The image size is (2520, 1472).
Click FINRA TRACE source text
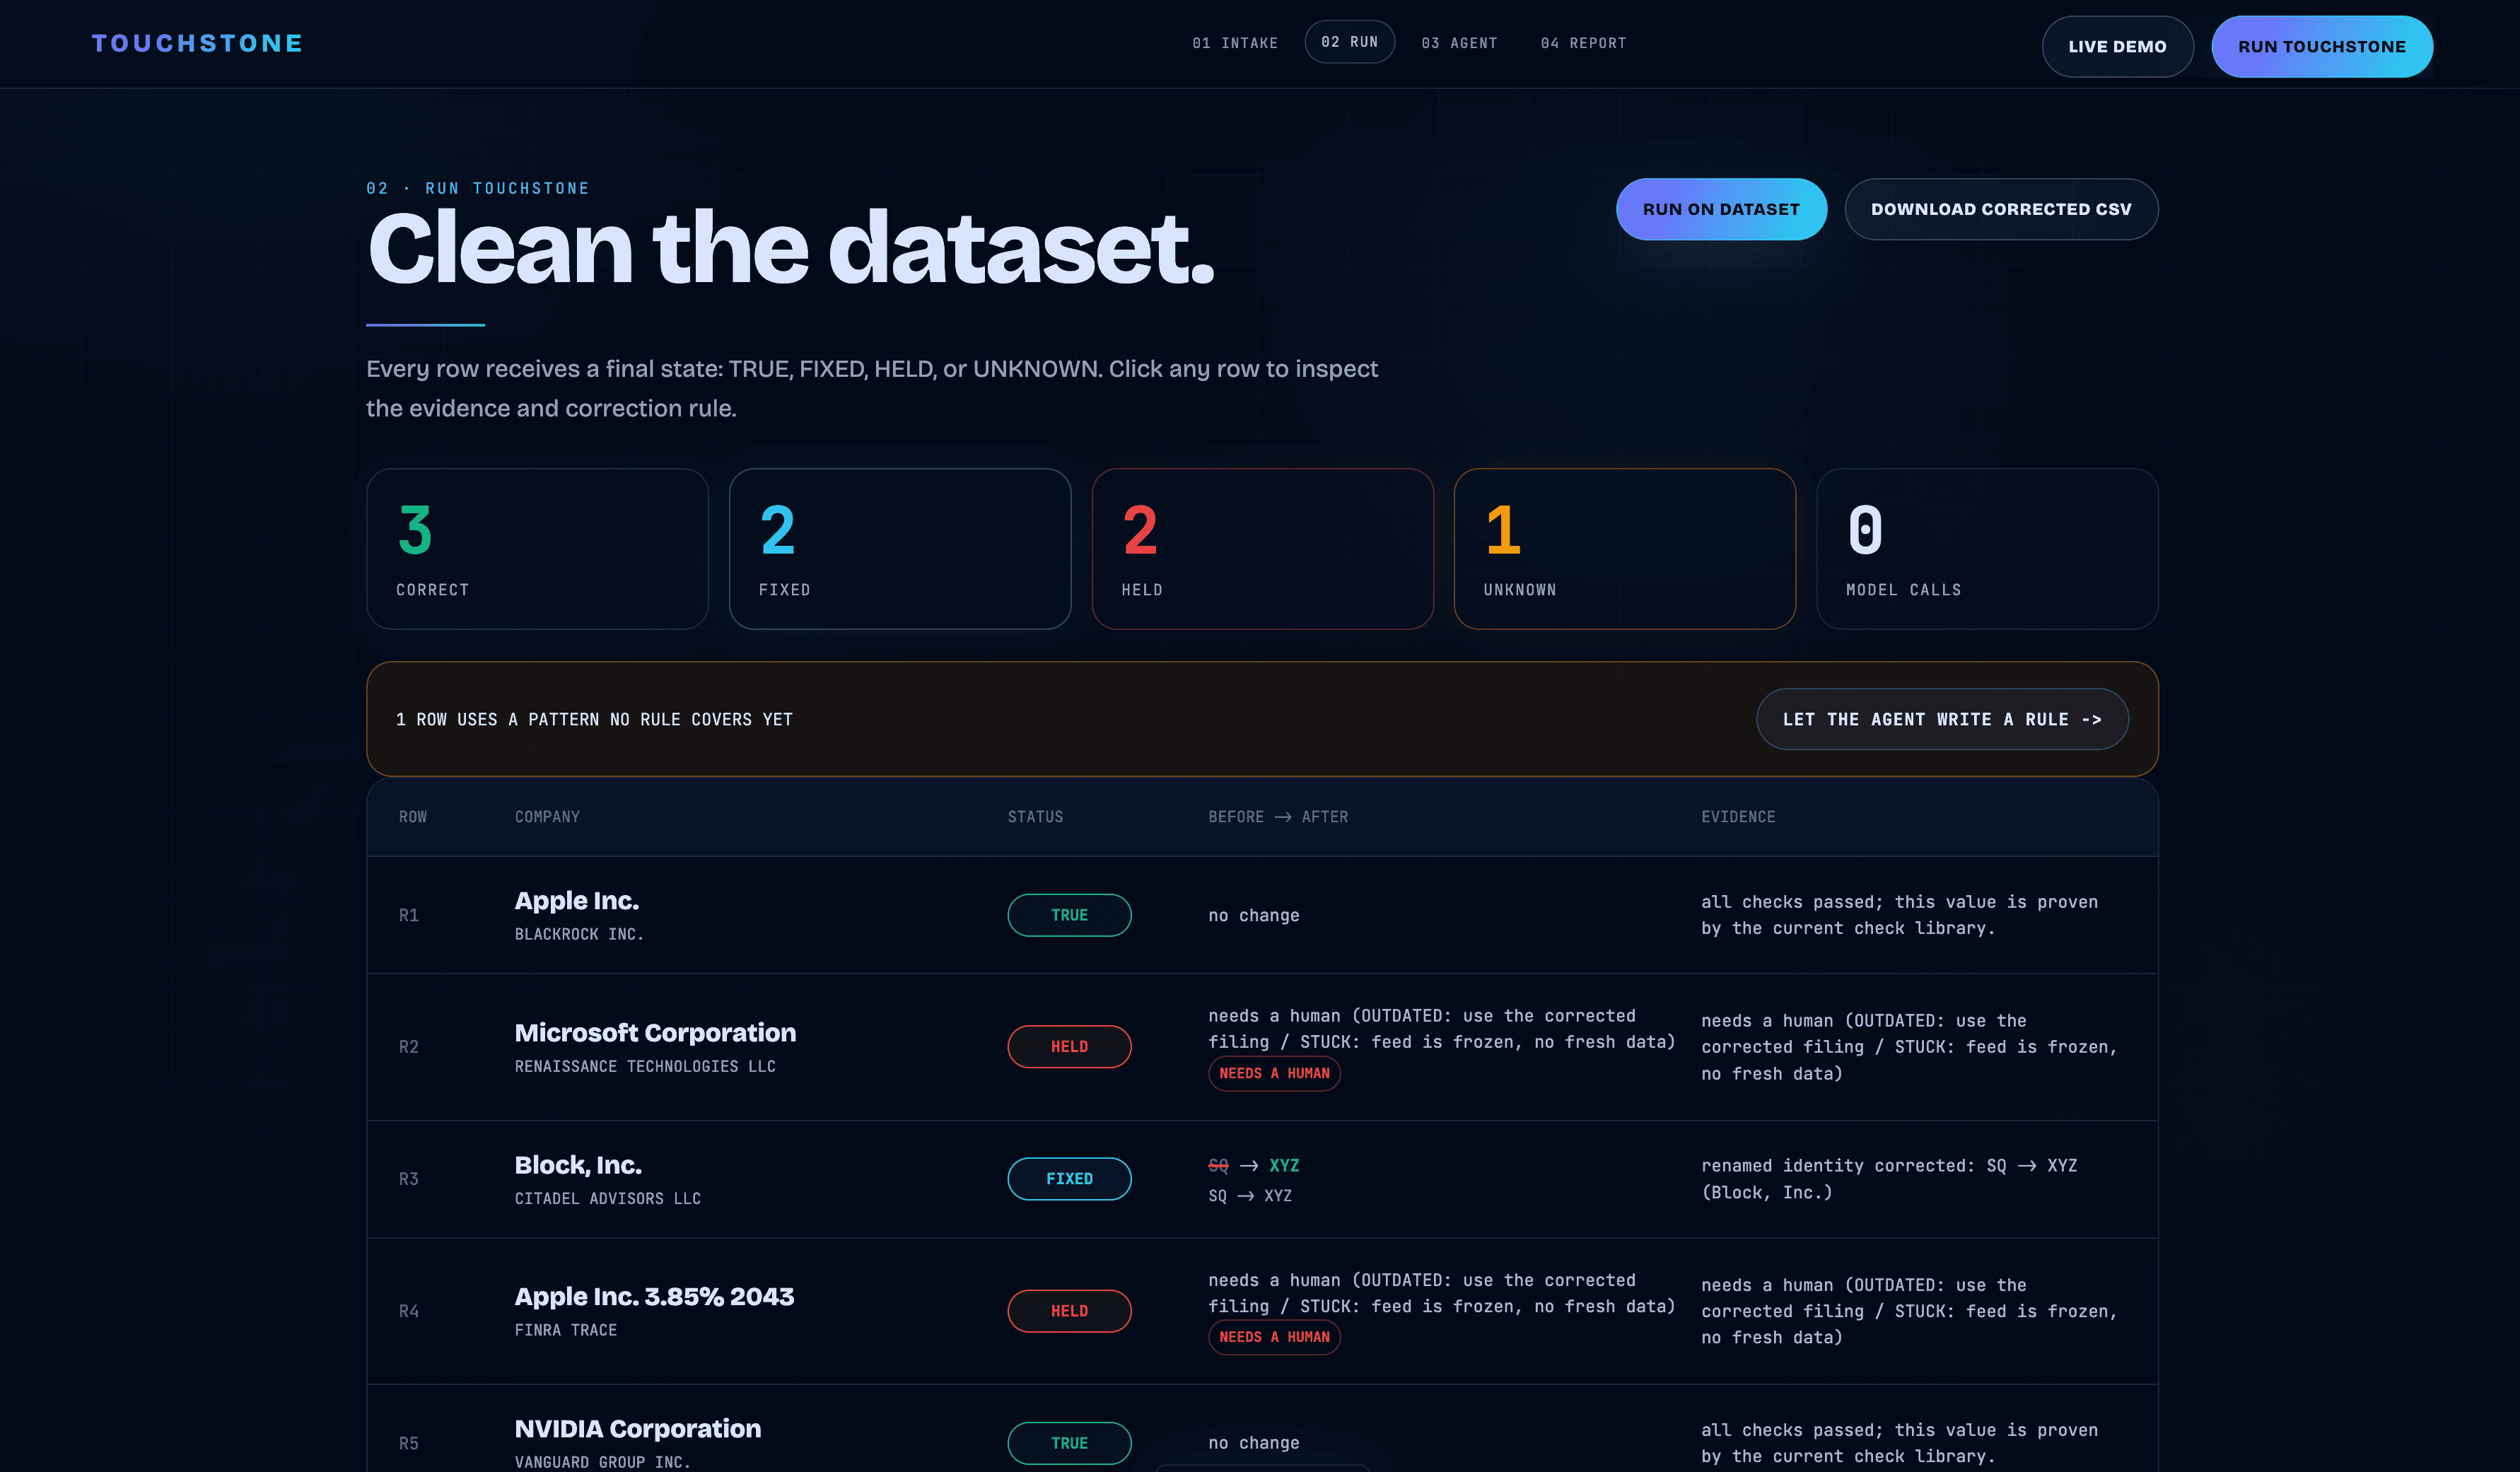click(565, 1330)
